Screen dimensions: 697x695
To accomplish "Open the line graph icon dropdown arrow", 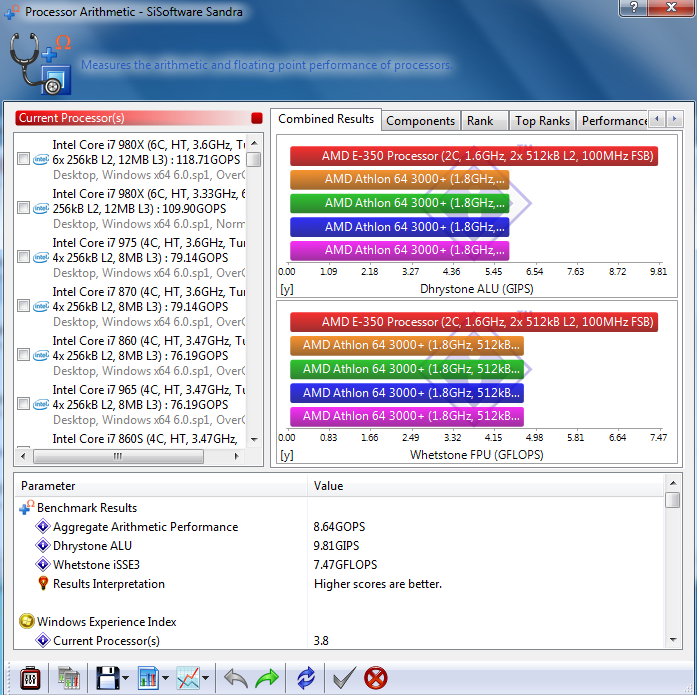I will click(x=205, y=678).
